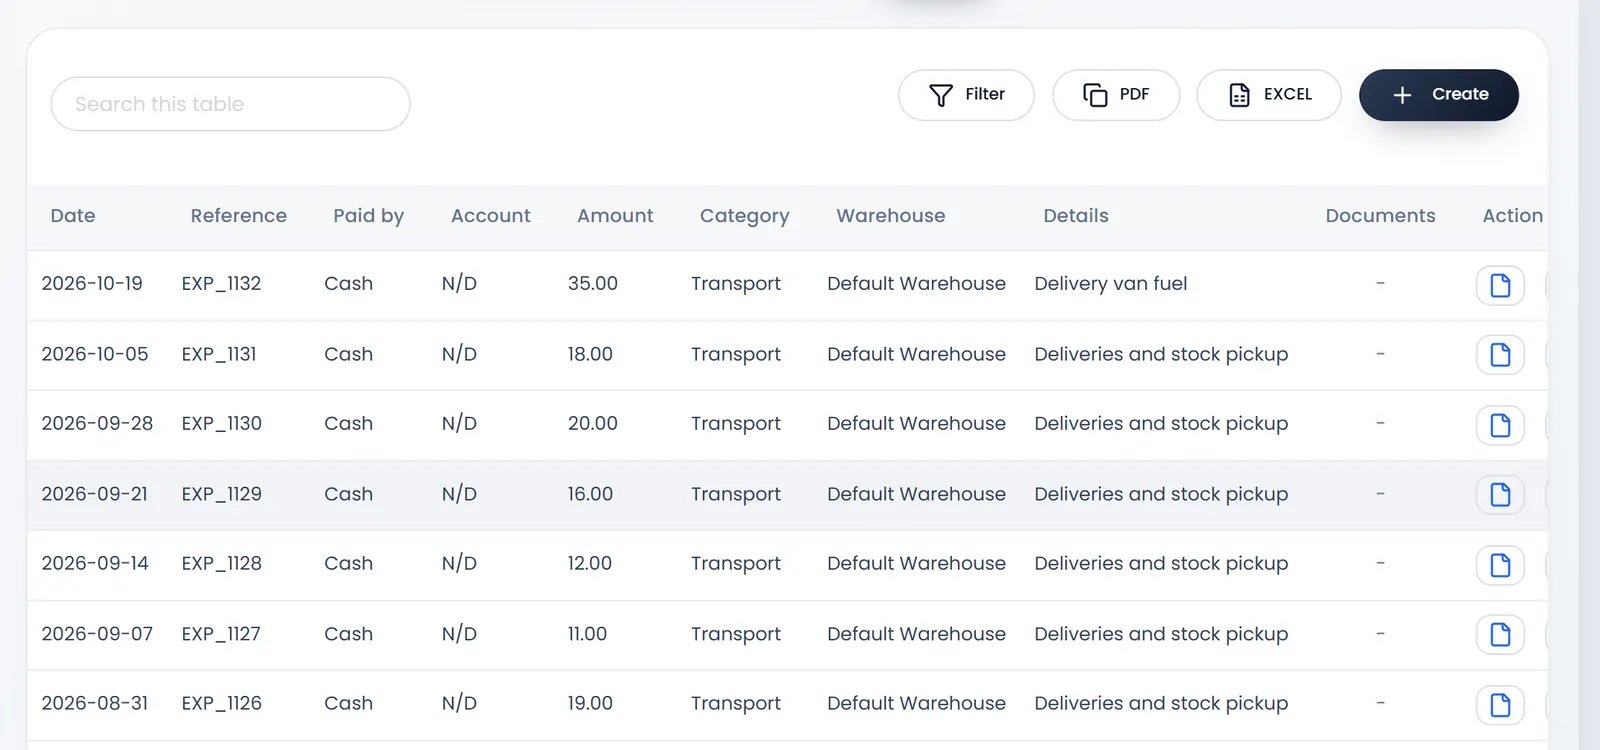Viewport: 1600px width, 750px height.
Task: Click date 2026-10-05
Action: (95, 354)
